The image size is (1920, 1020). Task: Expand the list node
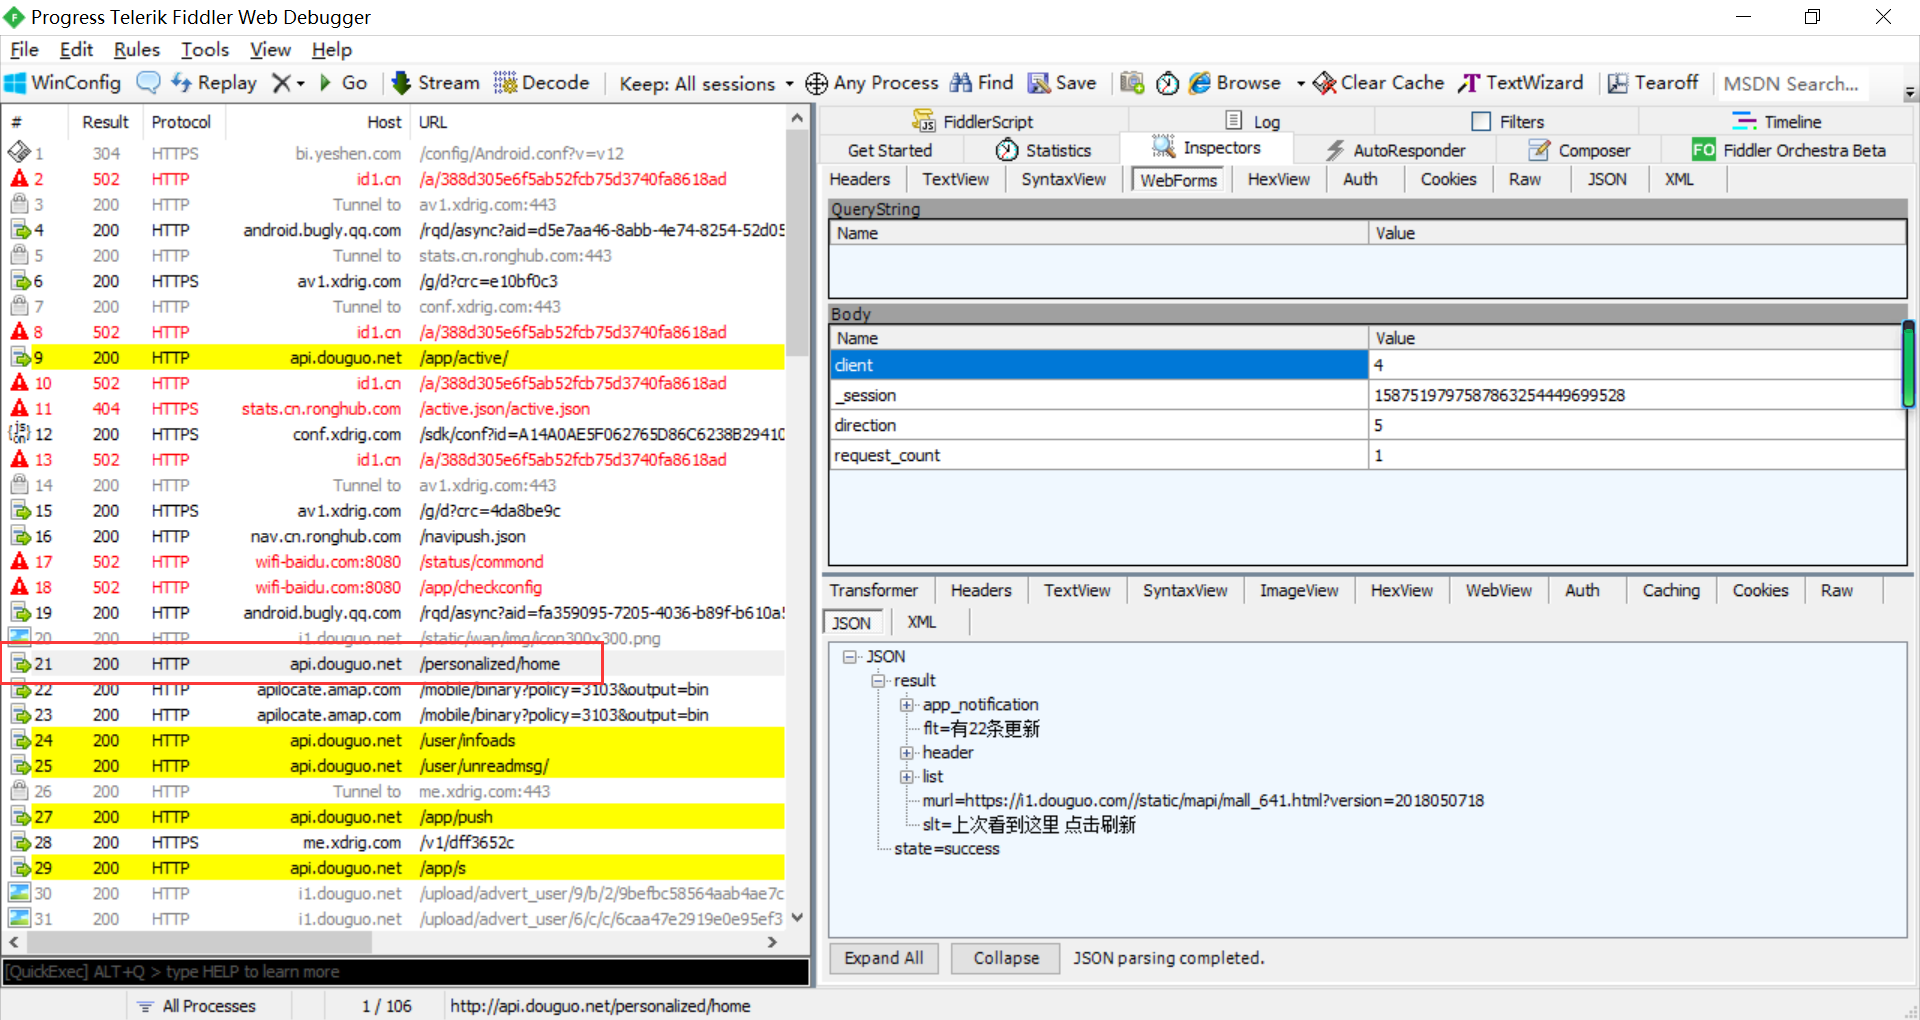[906, 777]
